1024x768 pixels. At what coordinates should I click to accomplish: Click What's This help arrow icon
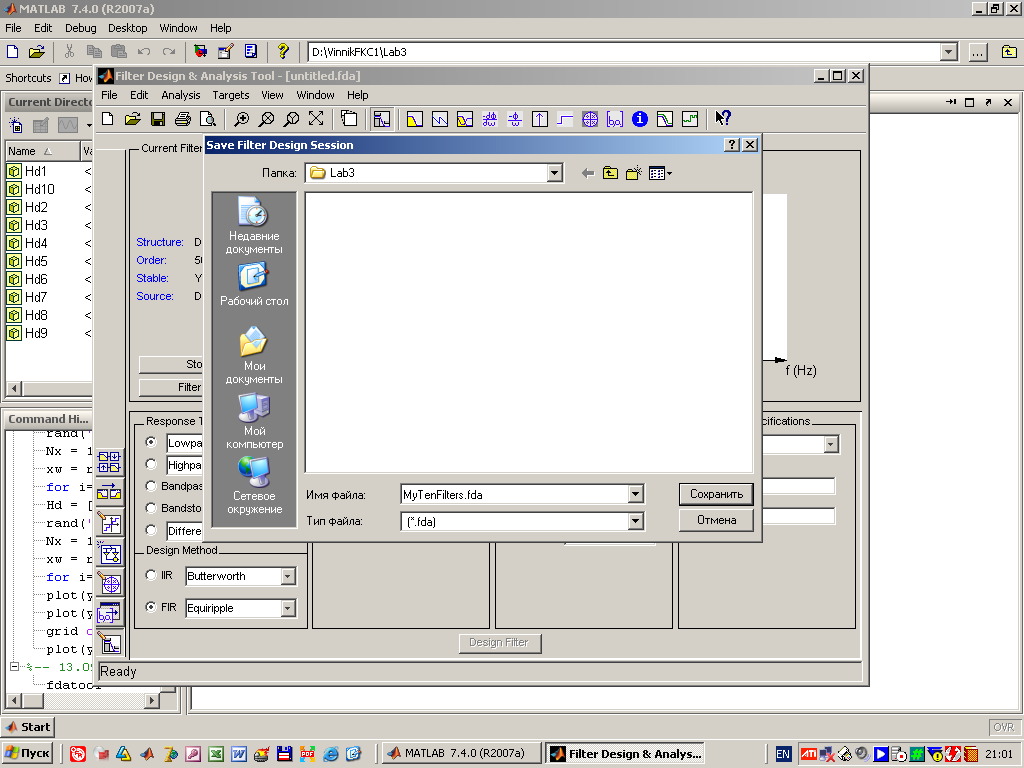coord(723,118)
